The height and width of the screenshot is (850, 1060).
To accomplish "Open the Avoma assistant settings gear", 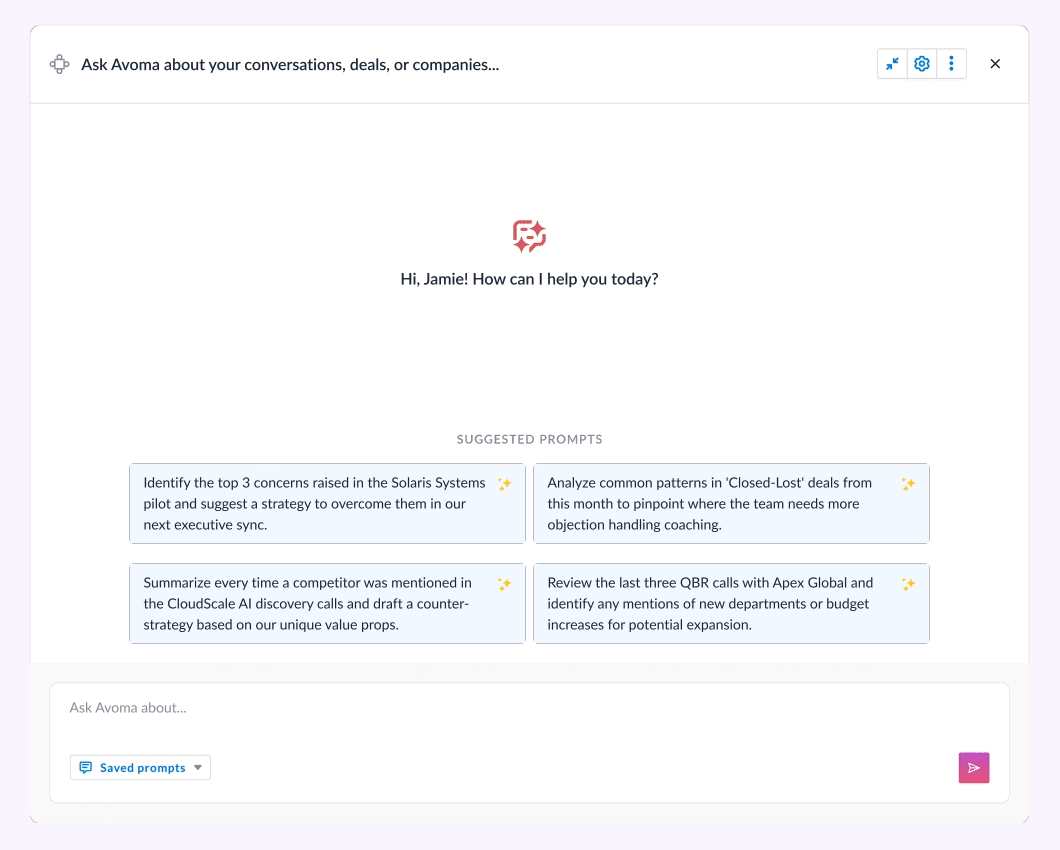I will point(921,63).
